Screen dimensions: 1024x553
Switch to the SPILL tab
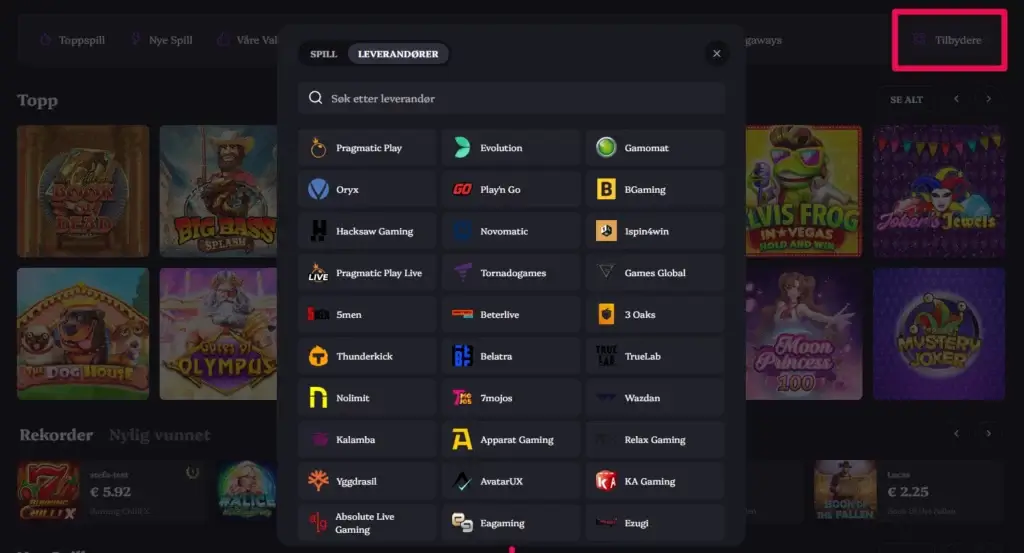coord(324,54)
